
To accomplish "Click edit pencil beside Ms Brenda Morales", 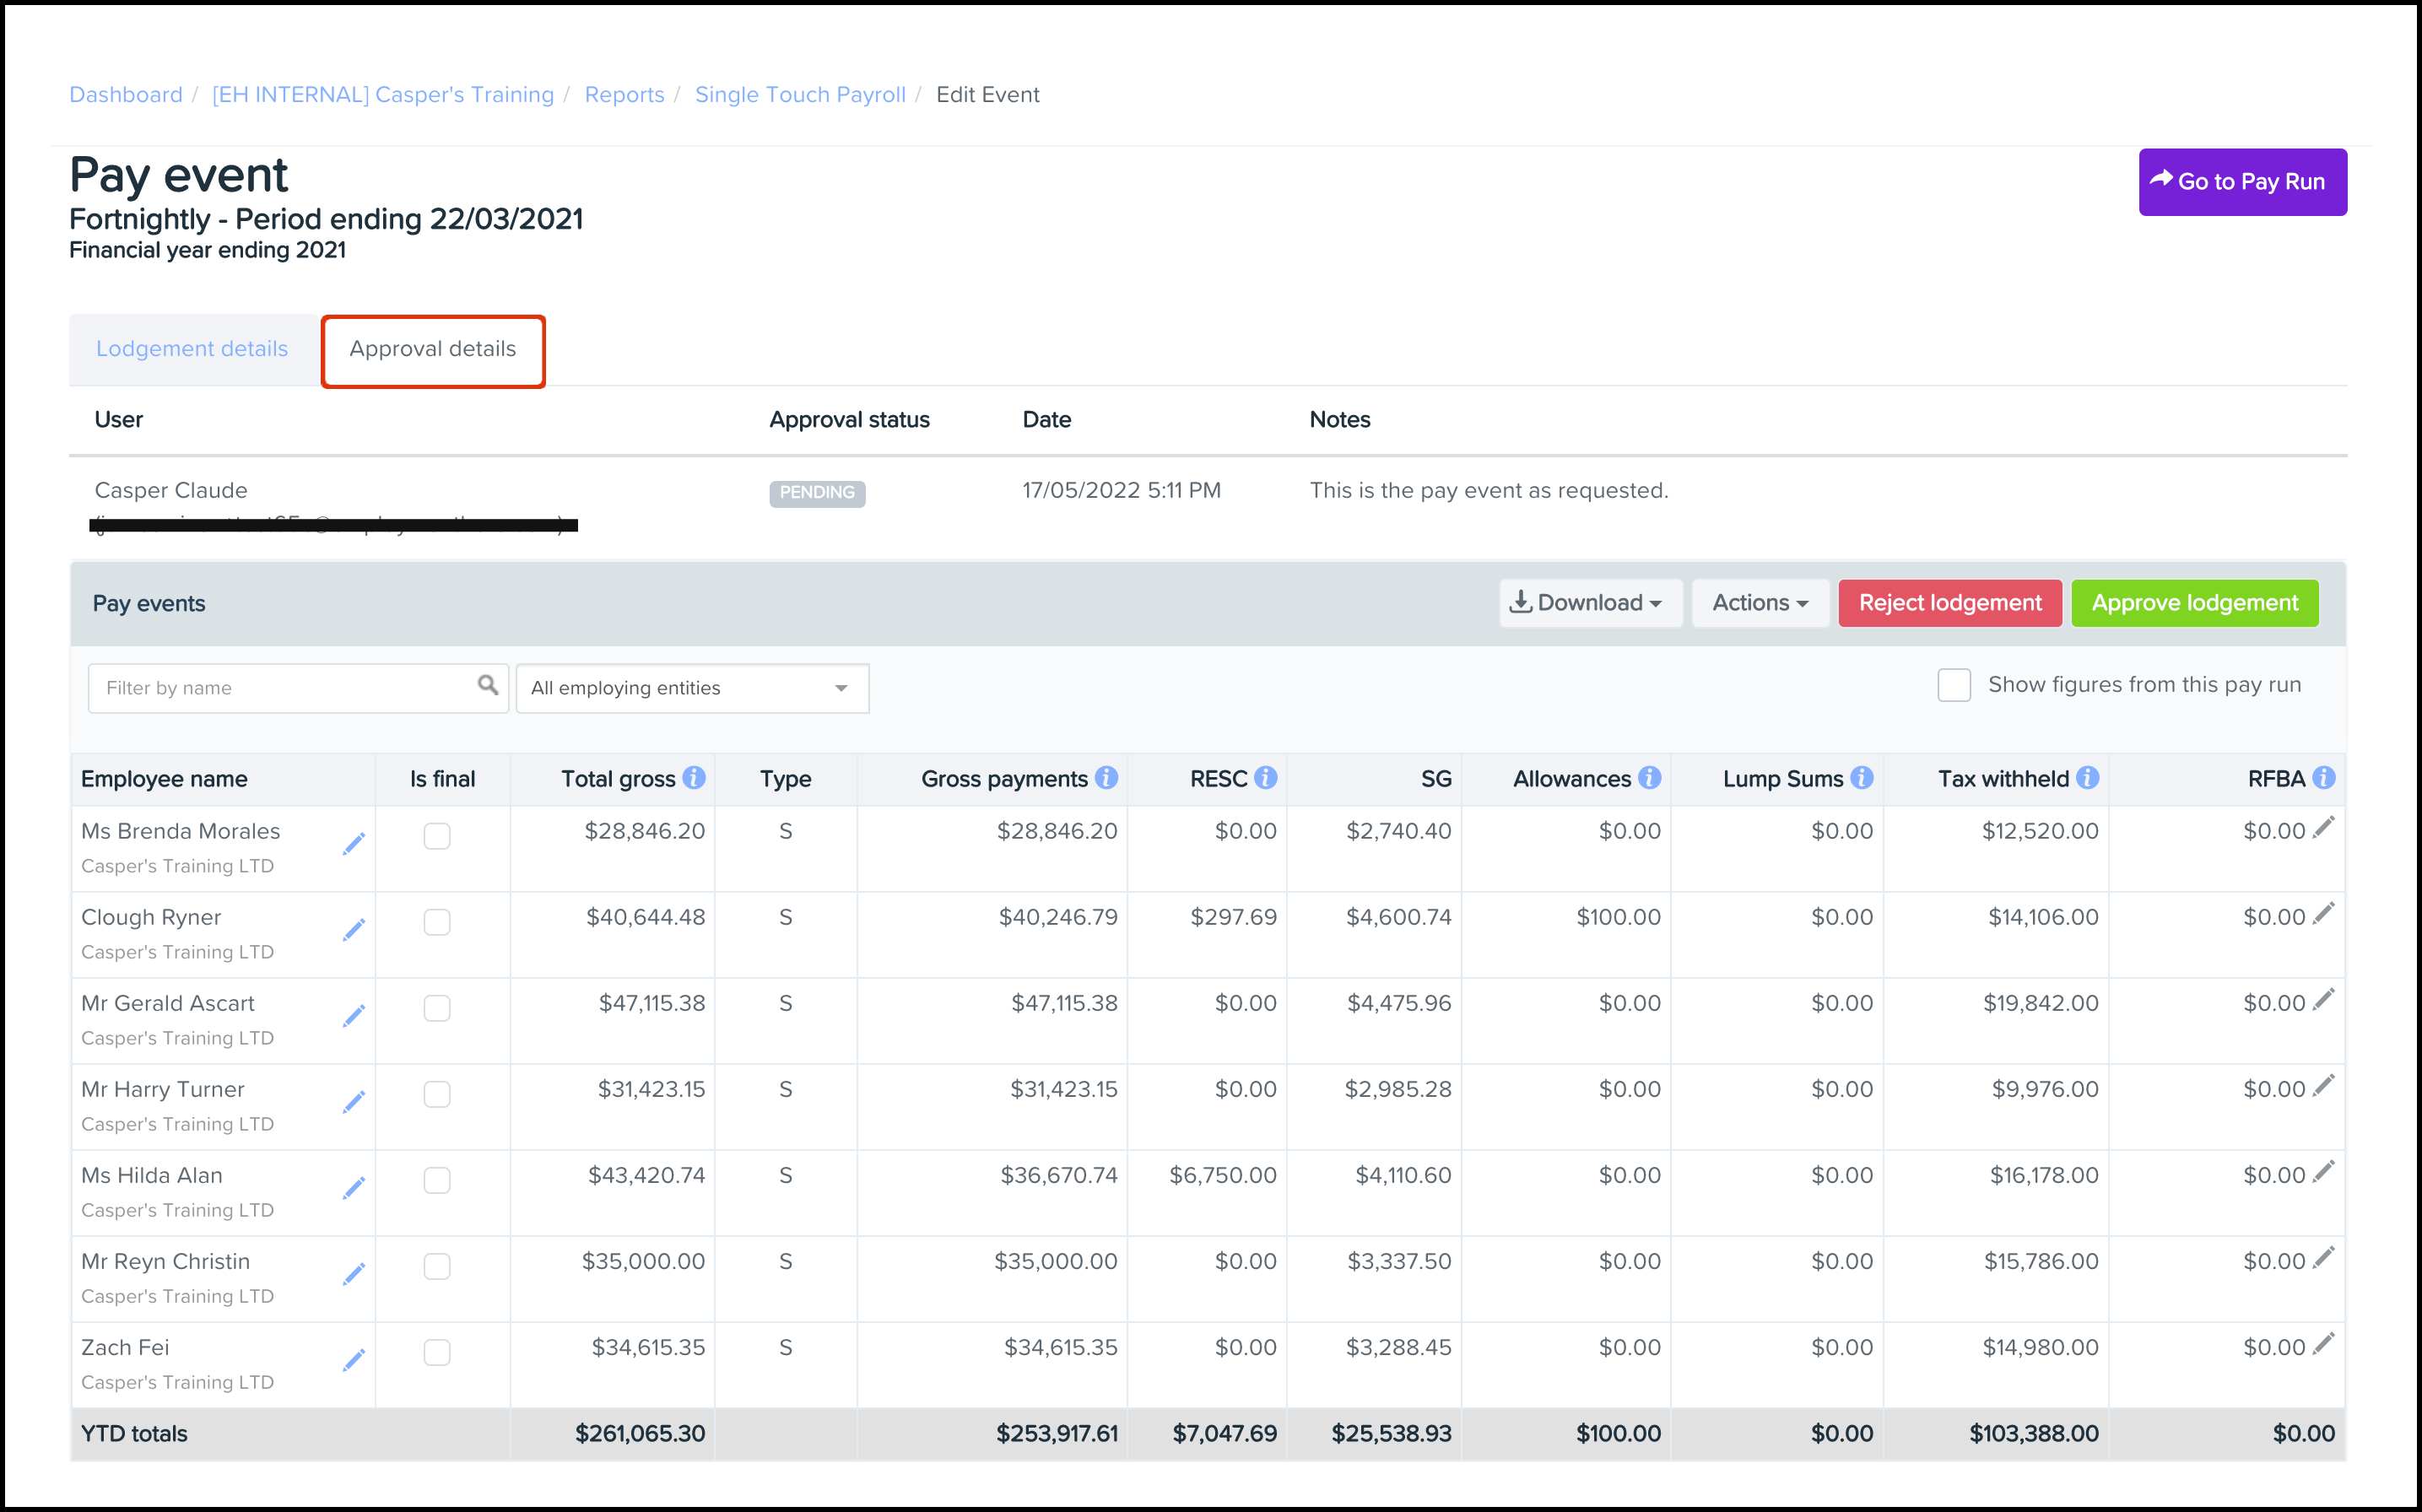I will point(354,844).
